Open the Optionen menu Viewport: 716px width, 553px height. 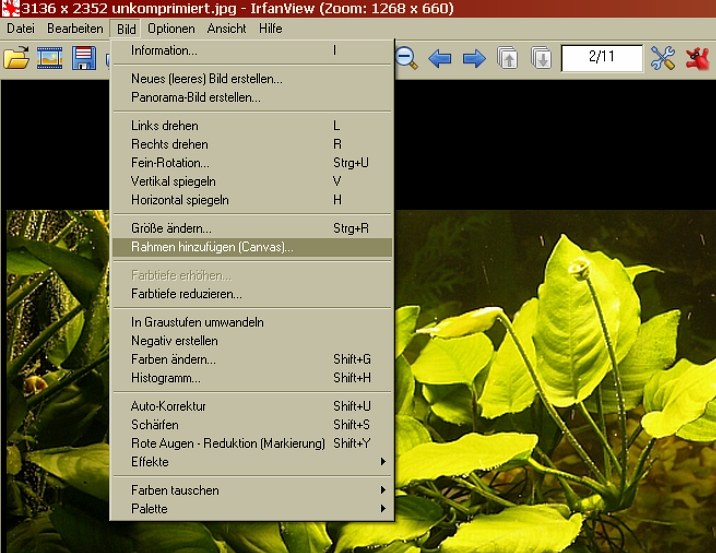(171, 29)
